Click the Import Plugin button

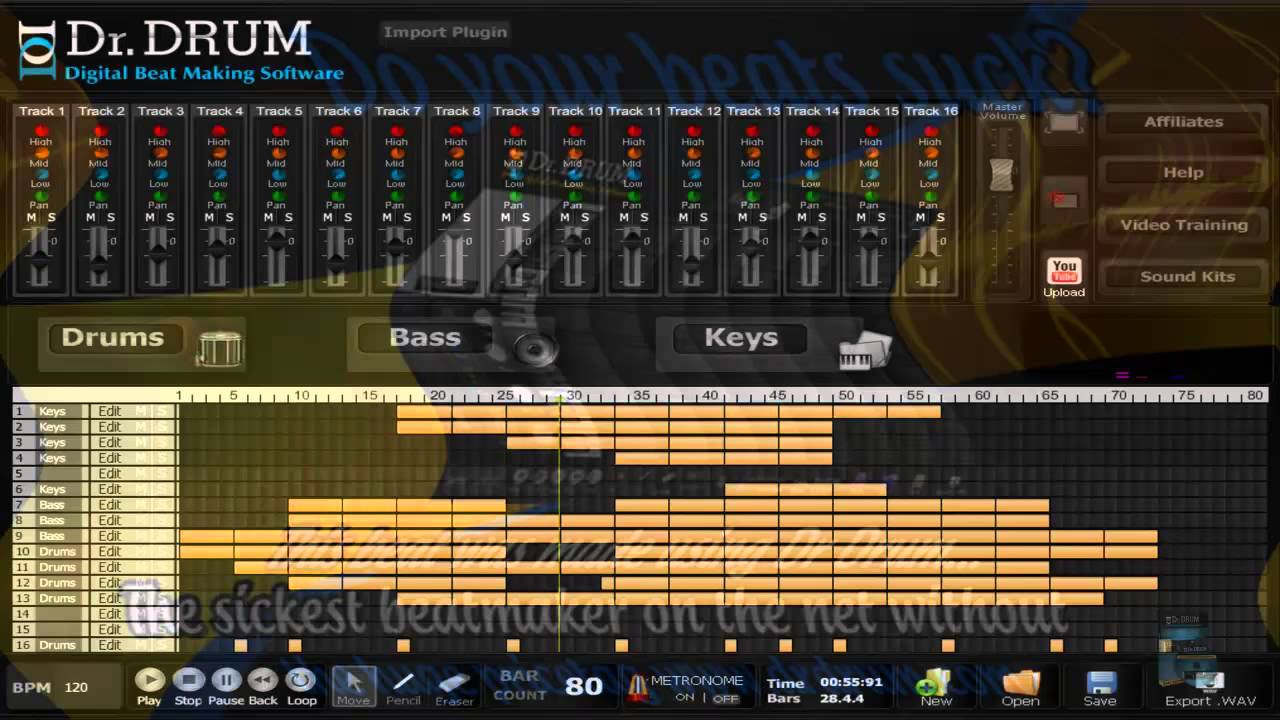pos(445,32)
